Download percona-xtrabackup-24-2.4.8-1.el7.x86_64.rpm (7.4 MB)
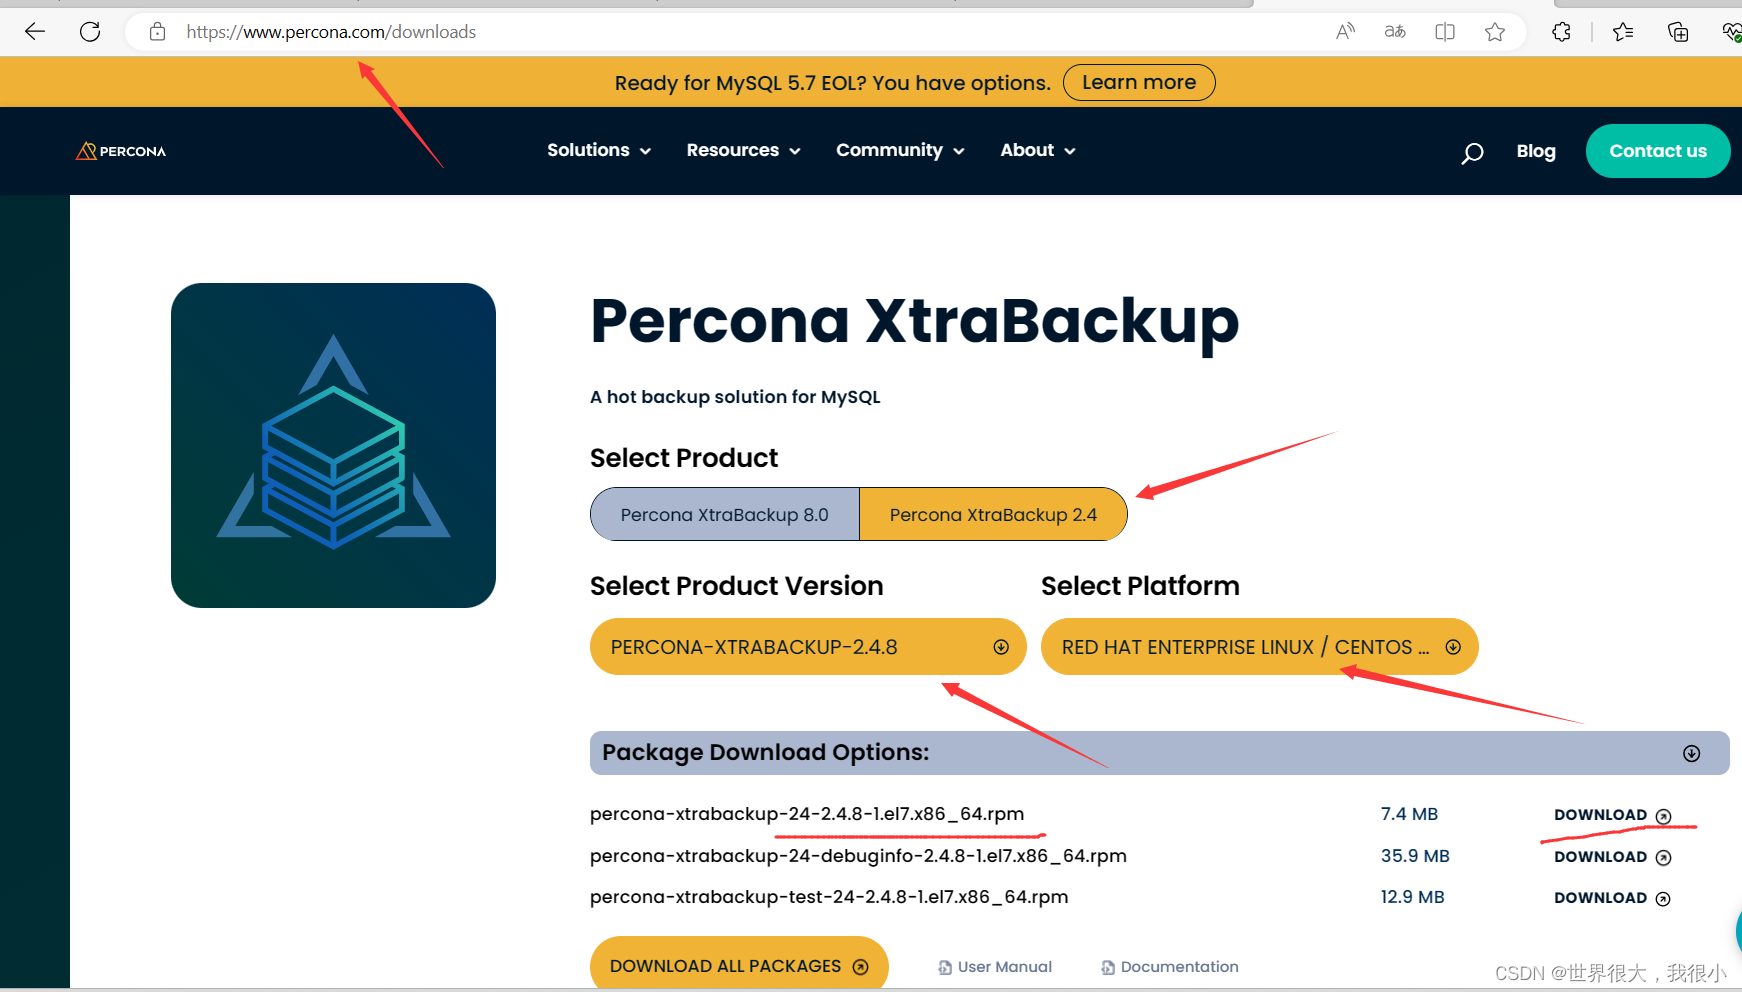Image resolution: width=1742 pixels, height=992 pixels. click(1612, 815)
